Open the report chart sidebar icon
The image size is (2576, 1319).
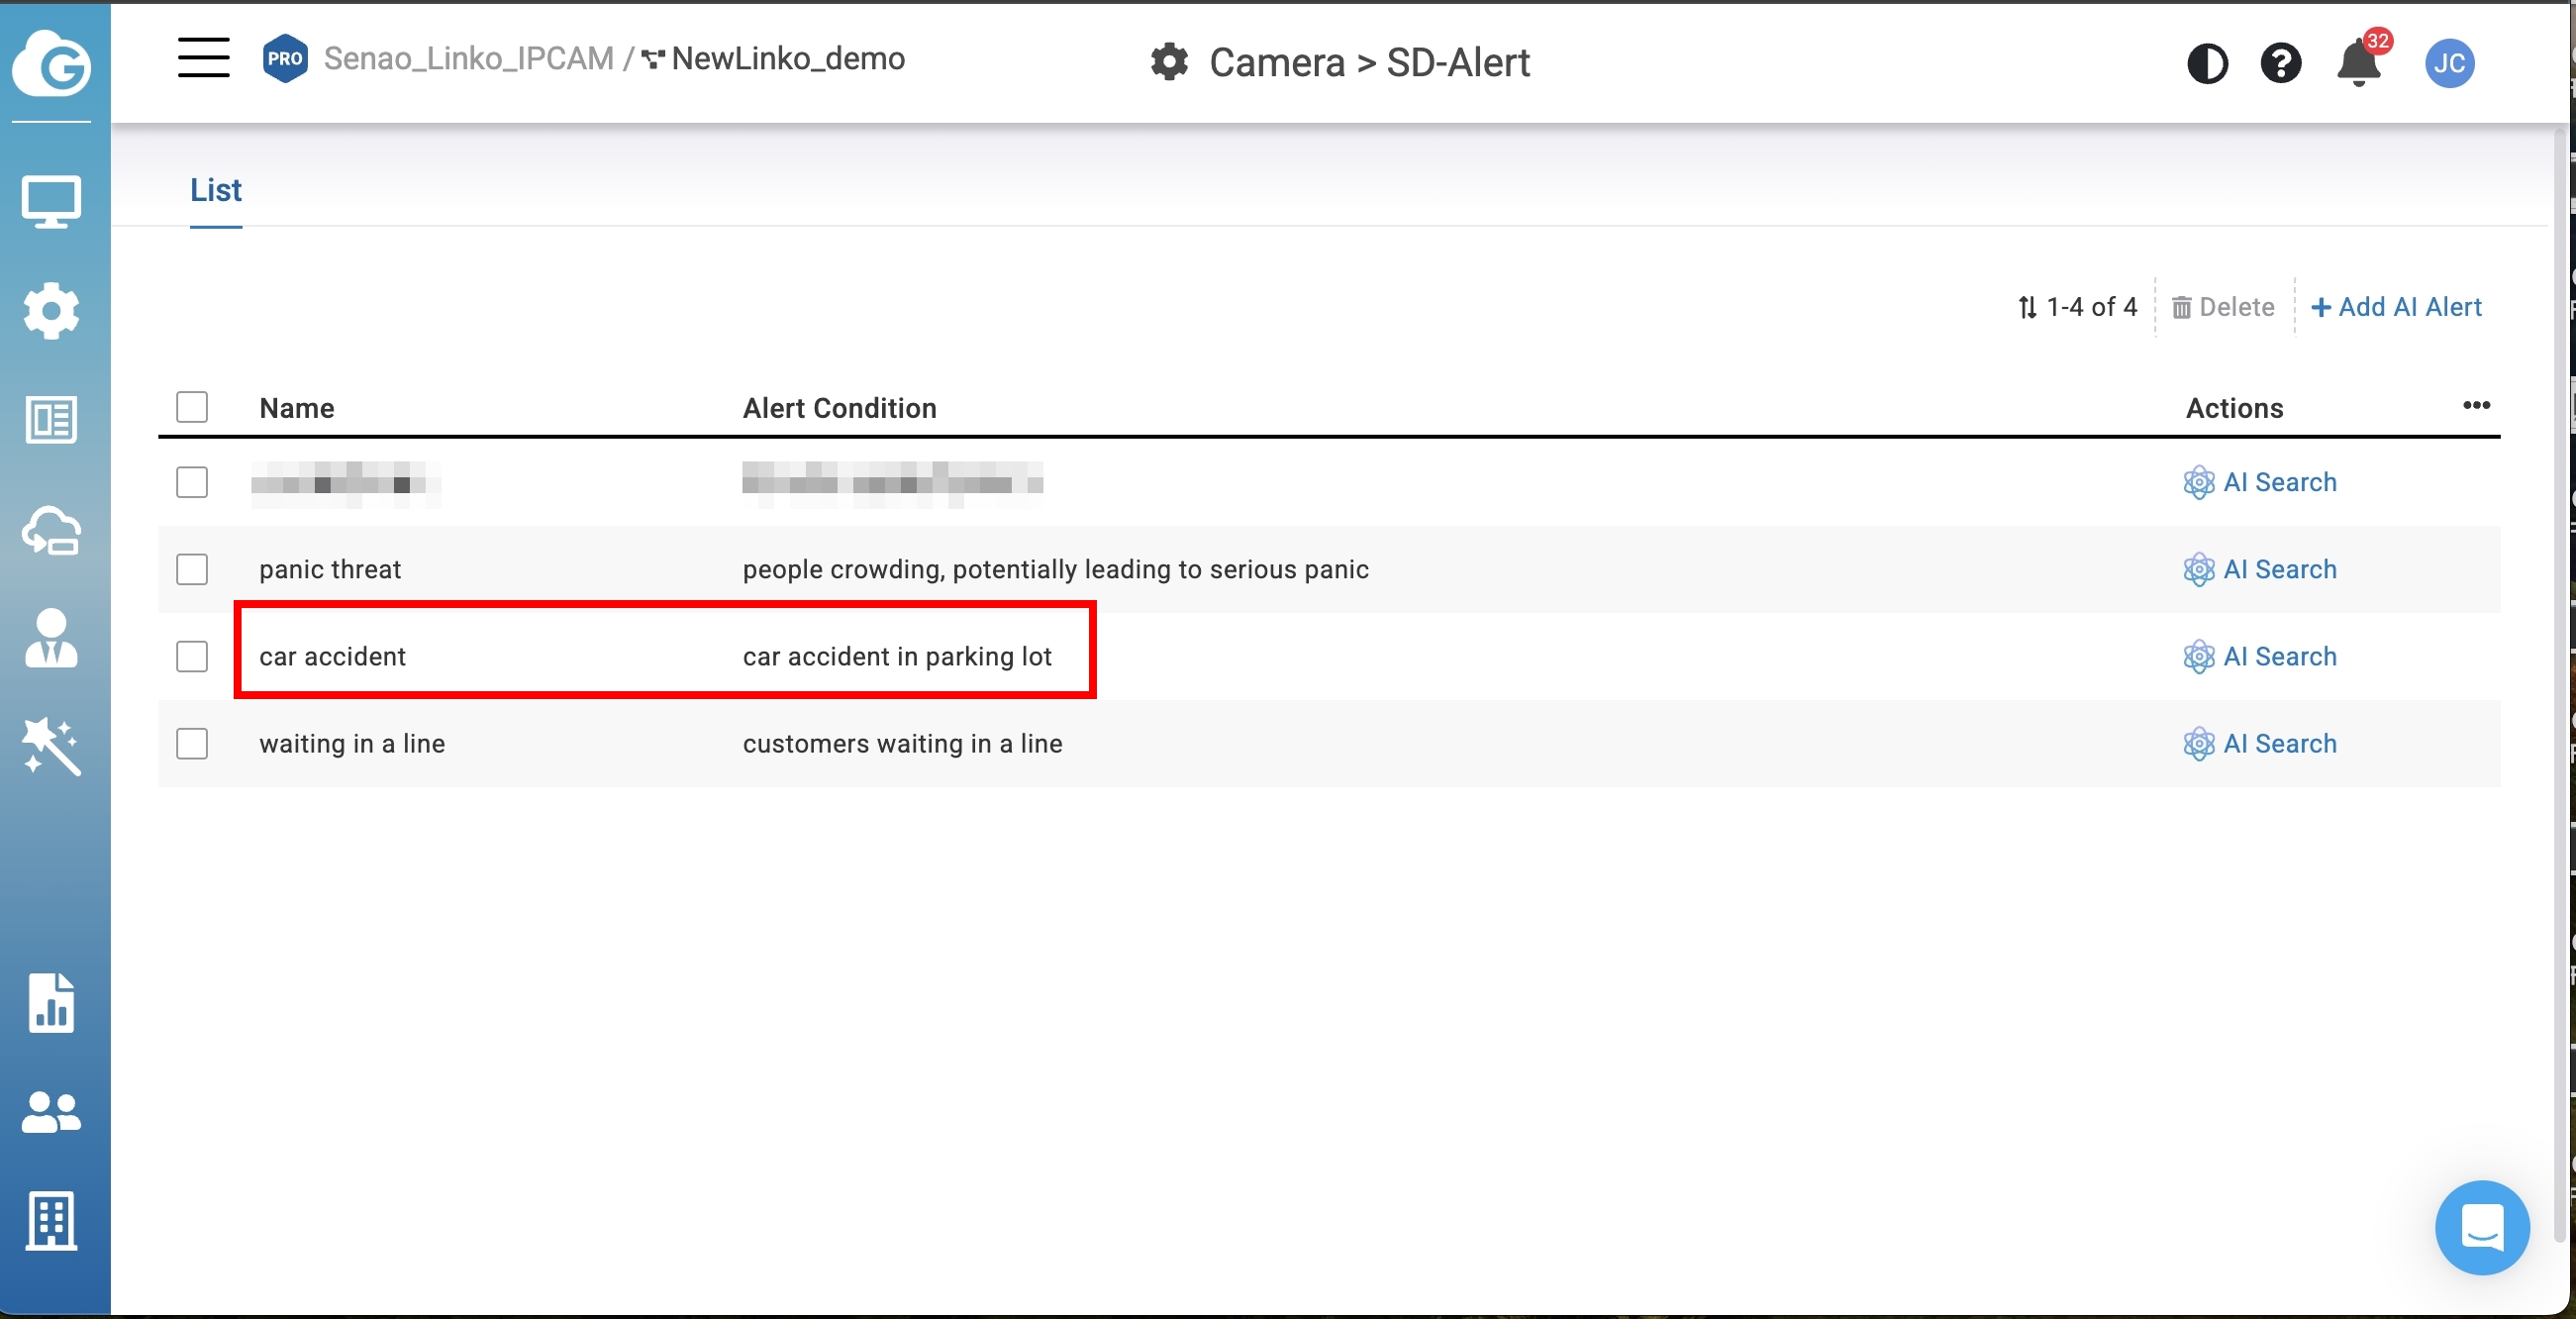coord(51,1003)
